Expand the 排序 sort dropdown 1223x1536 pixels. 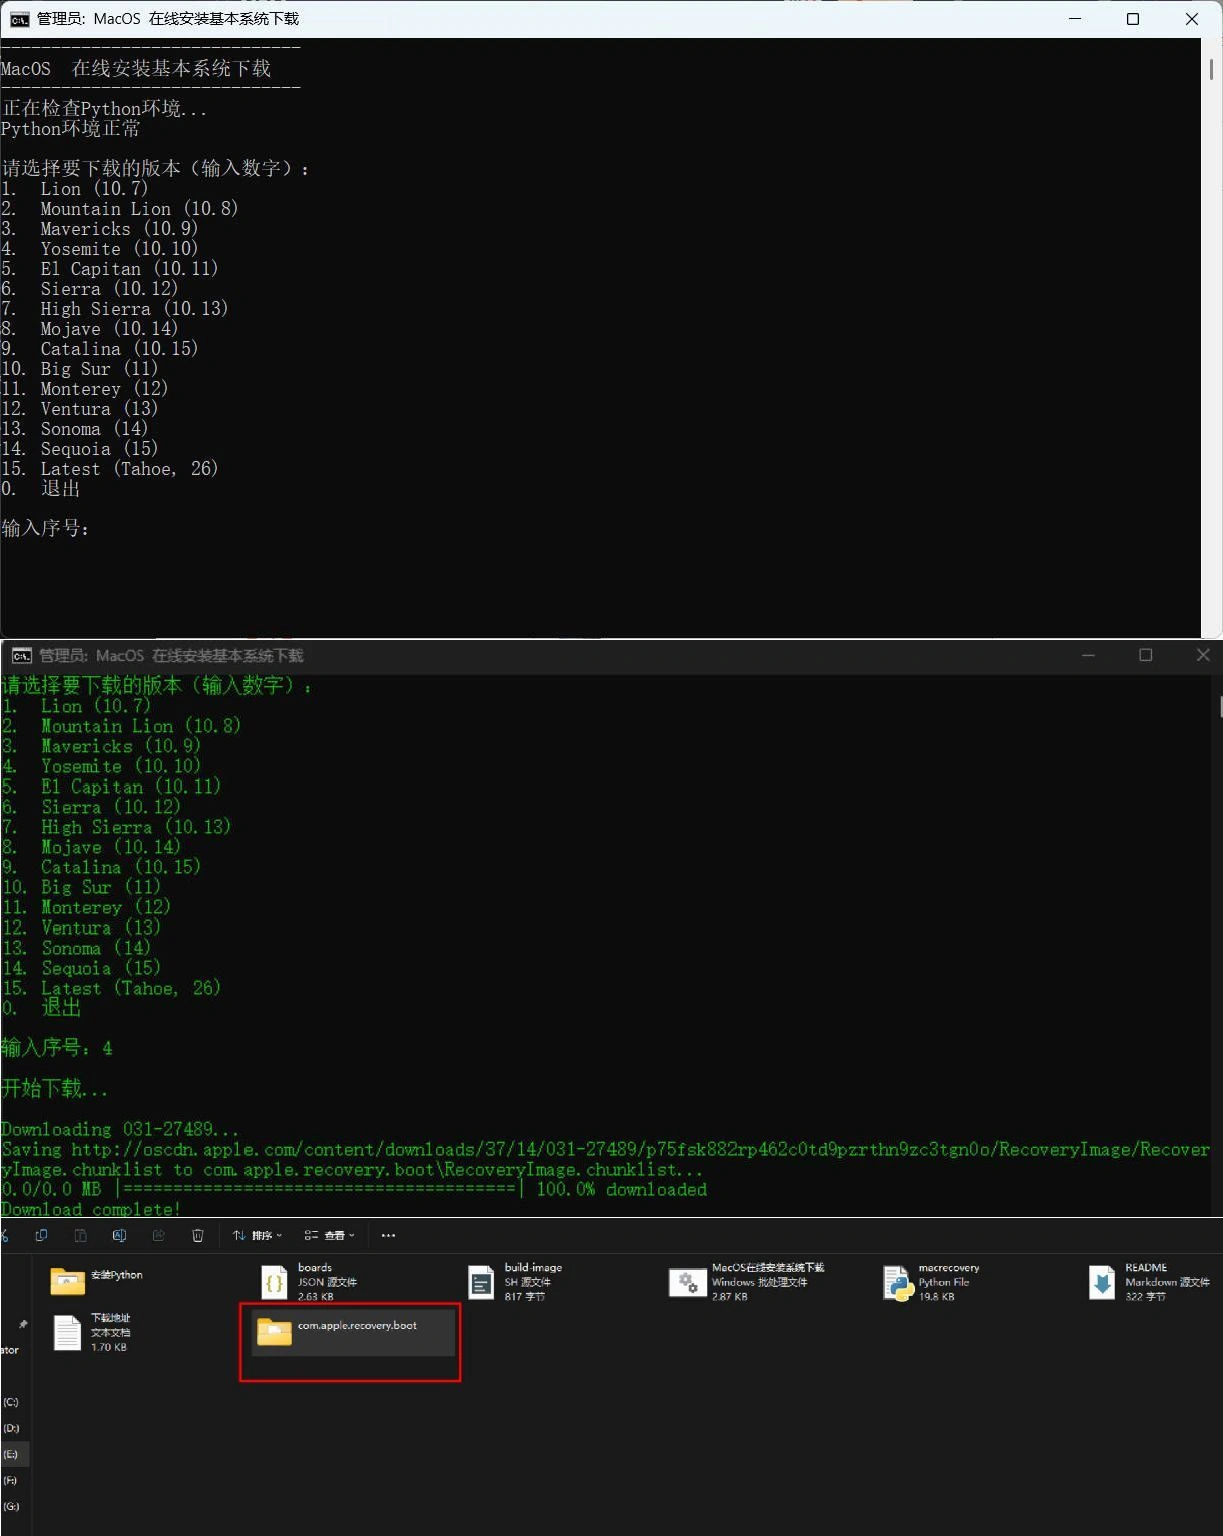(257, 1235)
